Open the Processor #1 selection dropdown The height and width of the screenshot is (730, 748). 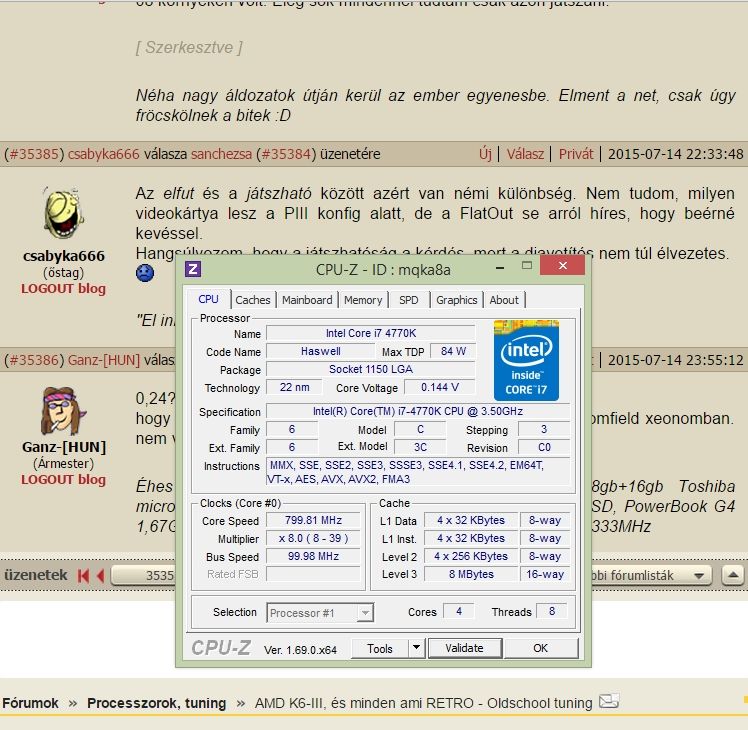point(320,613)
